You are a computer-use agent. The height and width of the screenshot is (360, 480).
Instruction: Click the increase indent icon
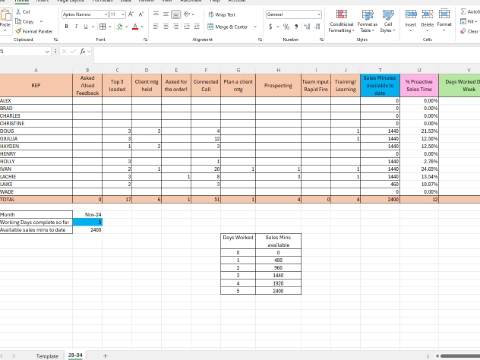click(x=197, y=26)
